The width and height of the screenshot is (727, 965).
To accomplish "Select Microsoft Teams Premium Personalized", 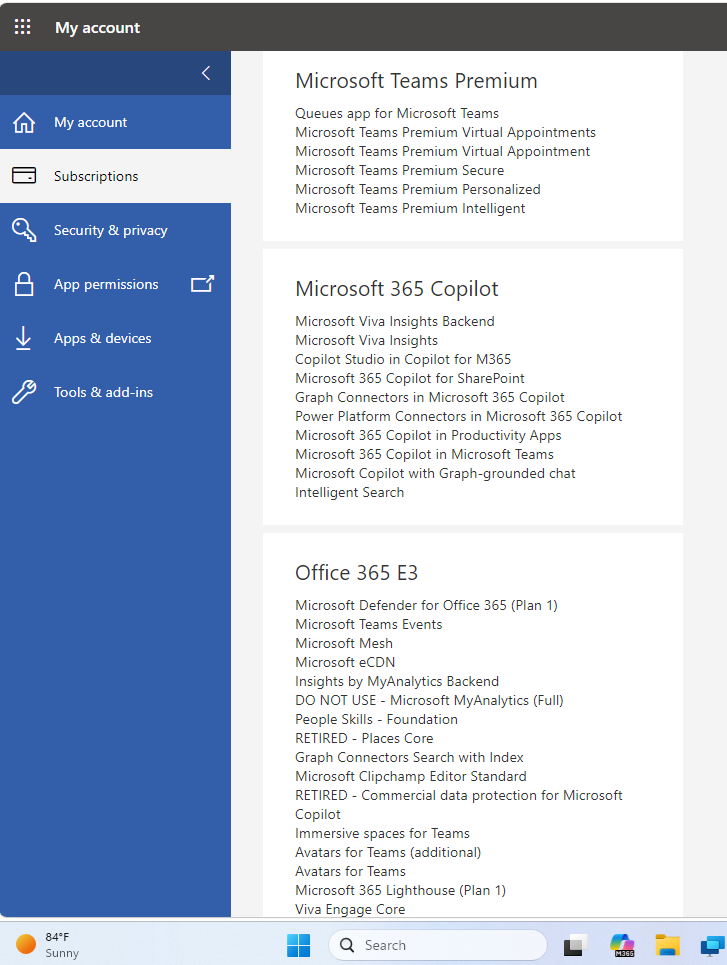I will tap(418, 190).
